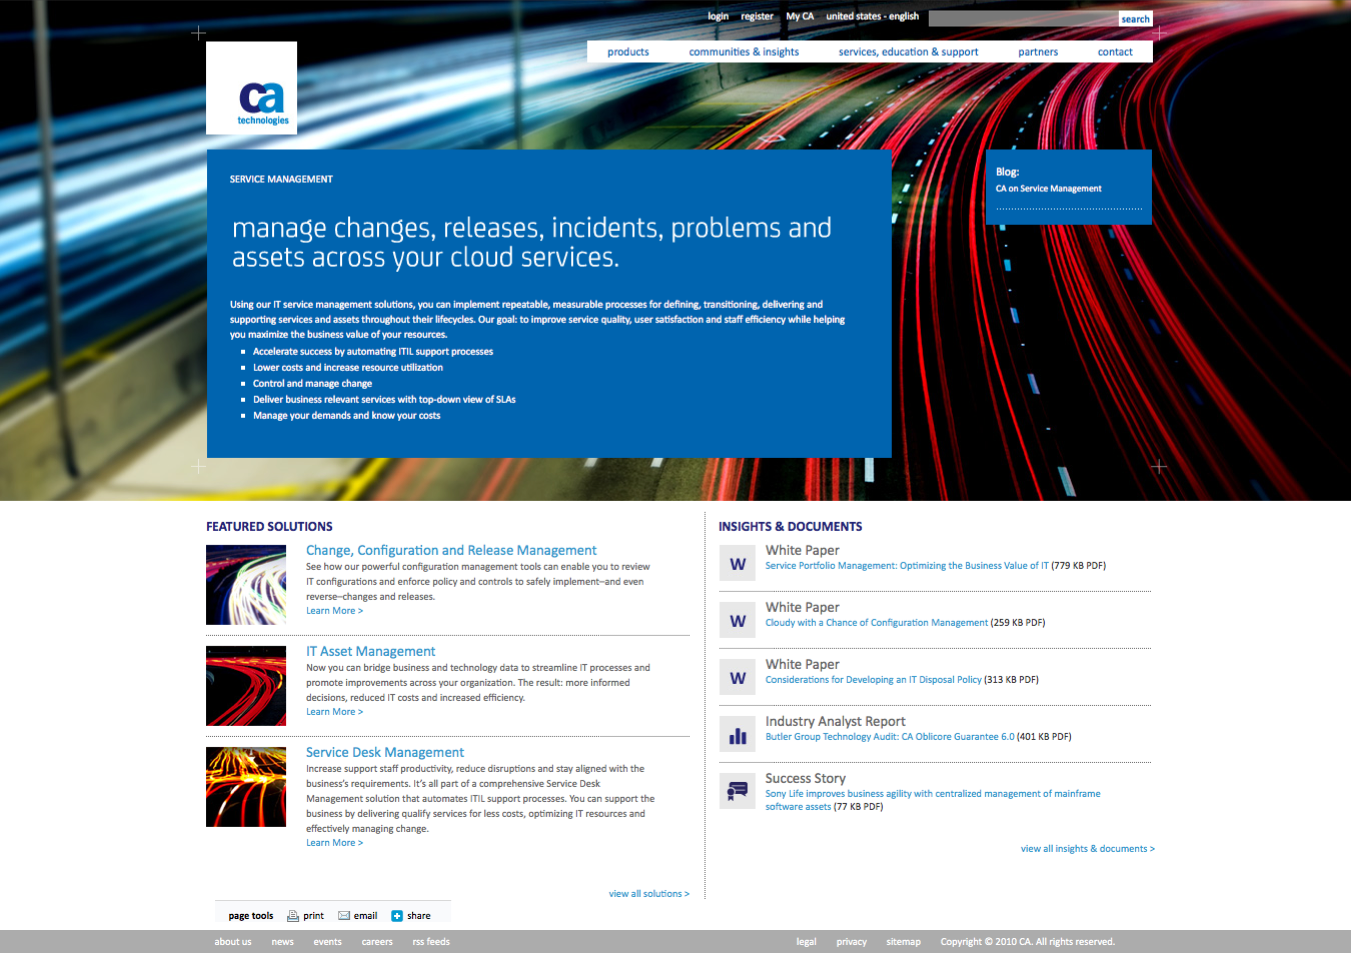Open the communities & insights menu
The width and height of the screenshot is (1351, 953).
tap(744, 52)
